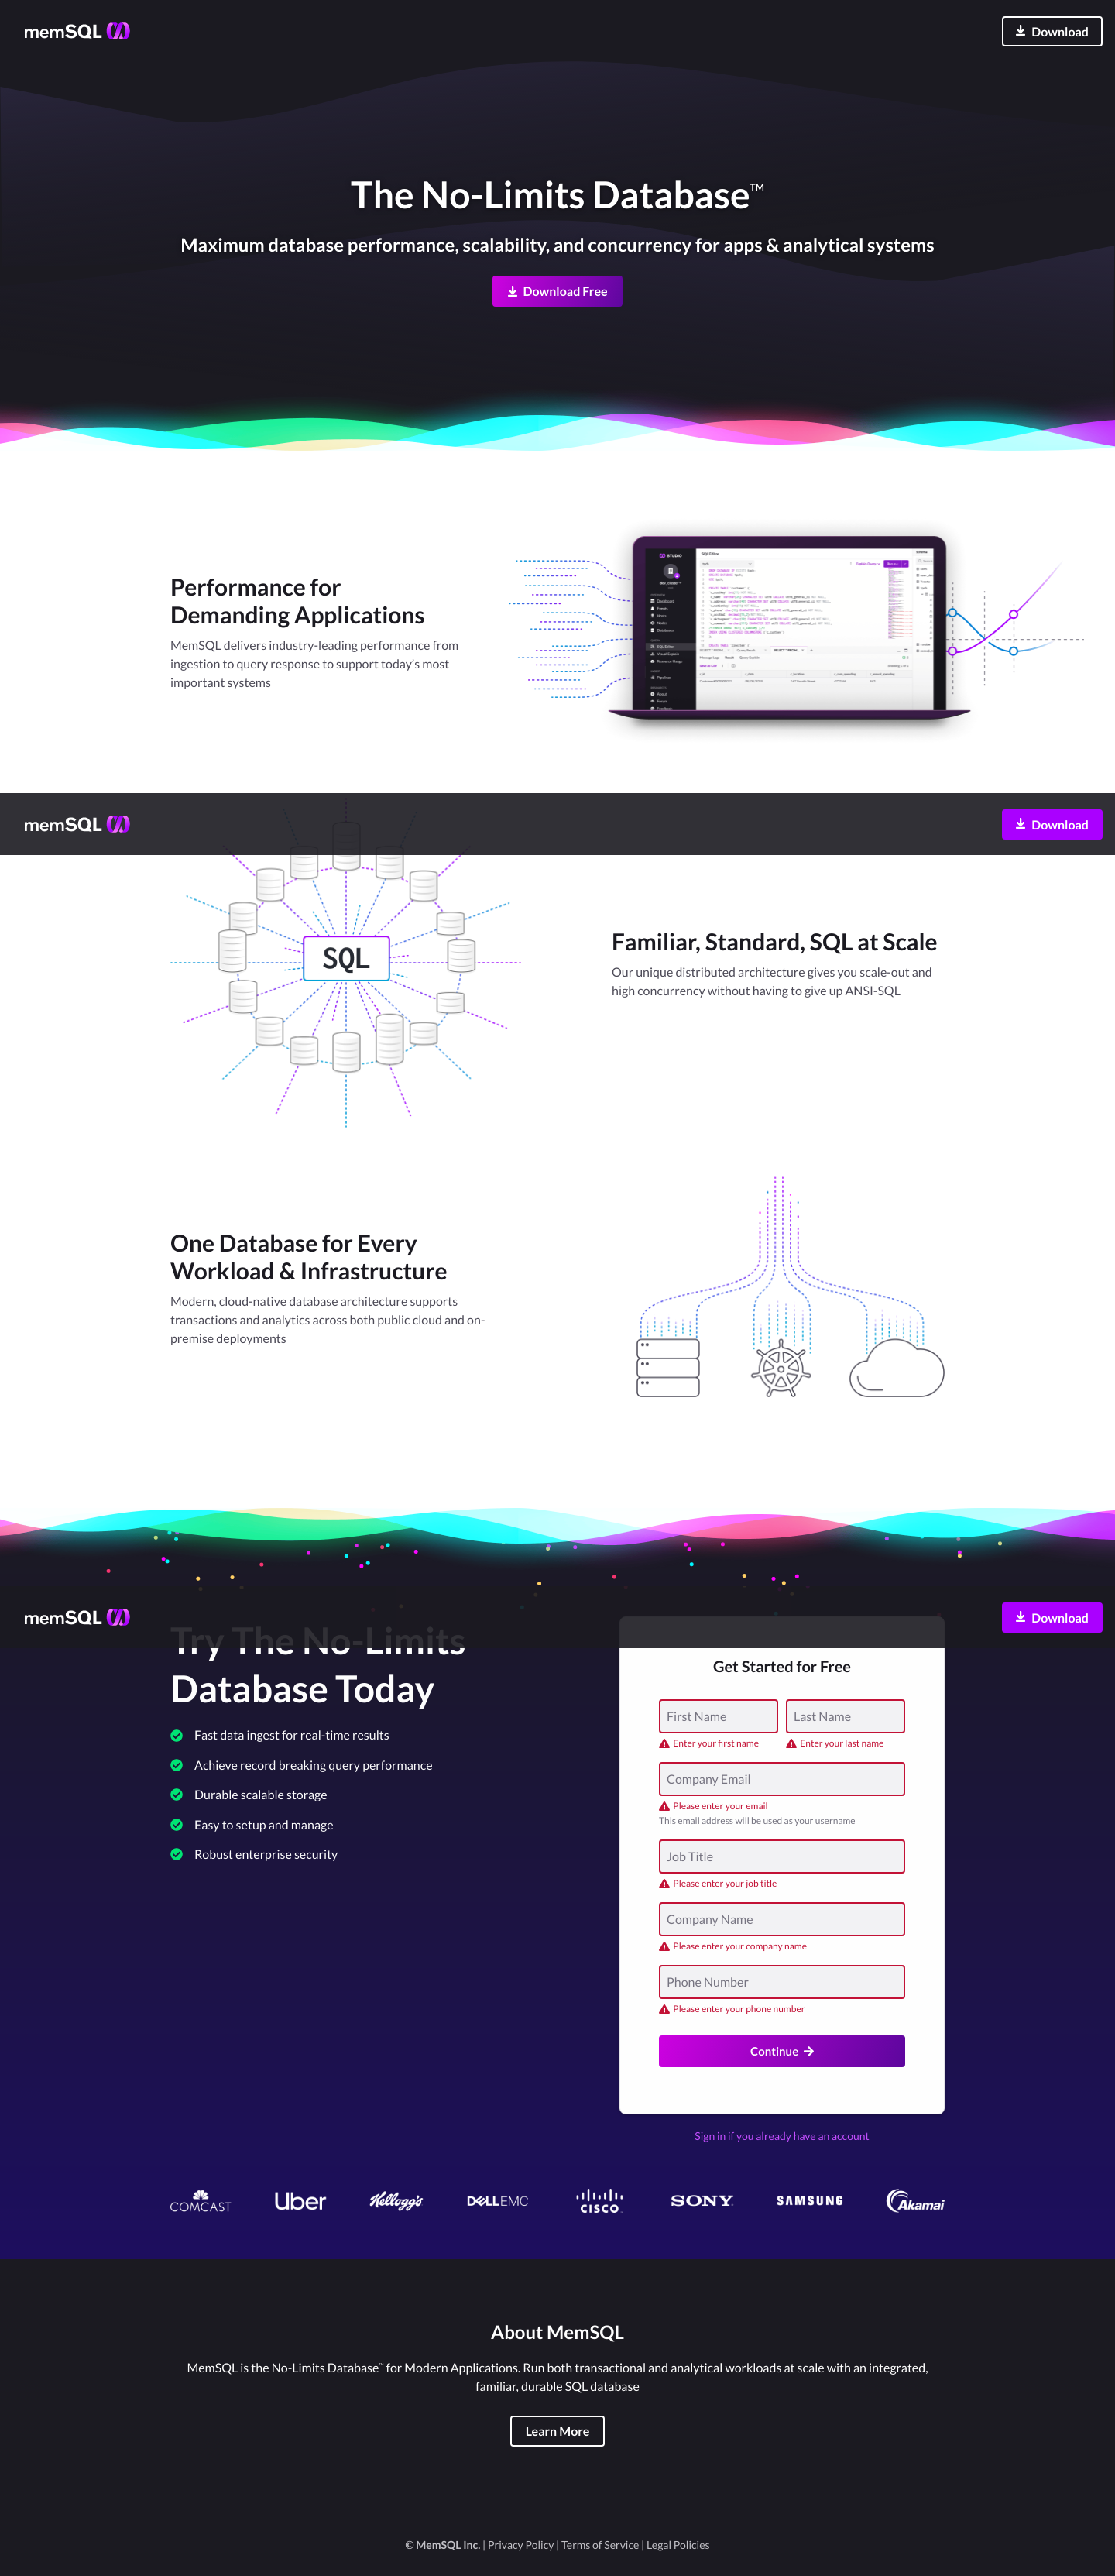The height and width of the screenshot is (2576, 1115).
Task: Focus the Phone Number field
Action: click(x=781, y=1982)
